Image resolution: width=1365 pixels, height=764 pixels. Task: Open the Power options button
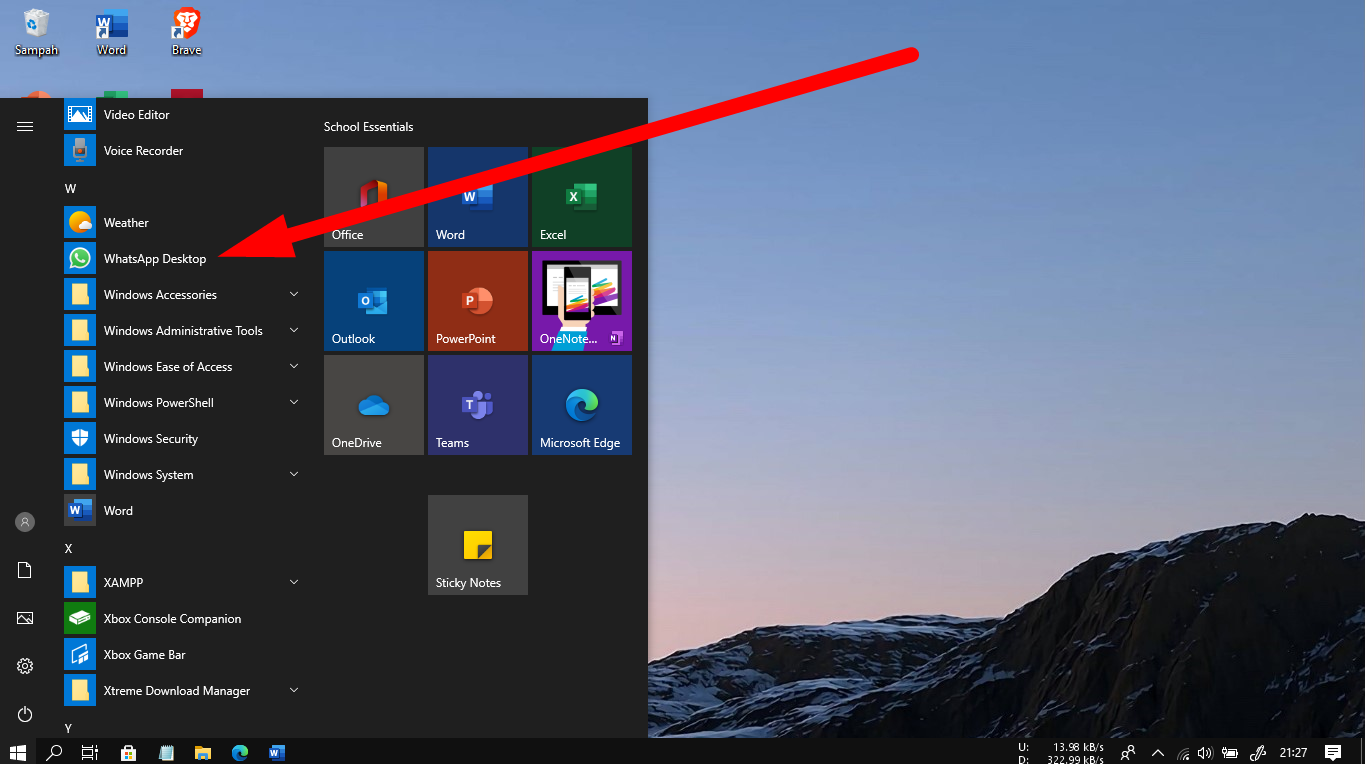point(25,714)
